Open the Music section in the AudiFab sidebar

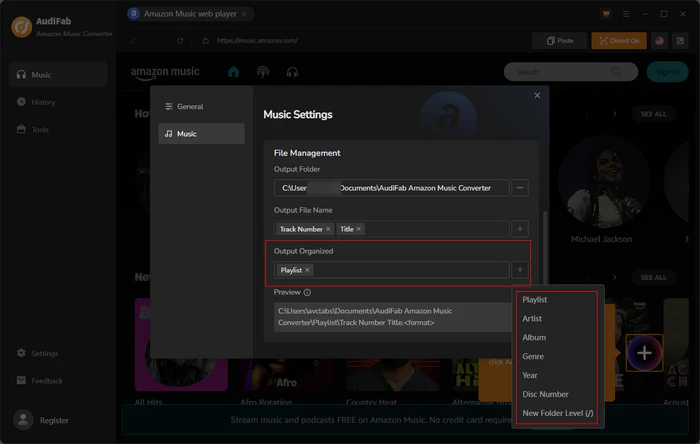point(58,75)
